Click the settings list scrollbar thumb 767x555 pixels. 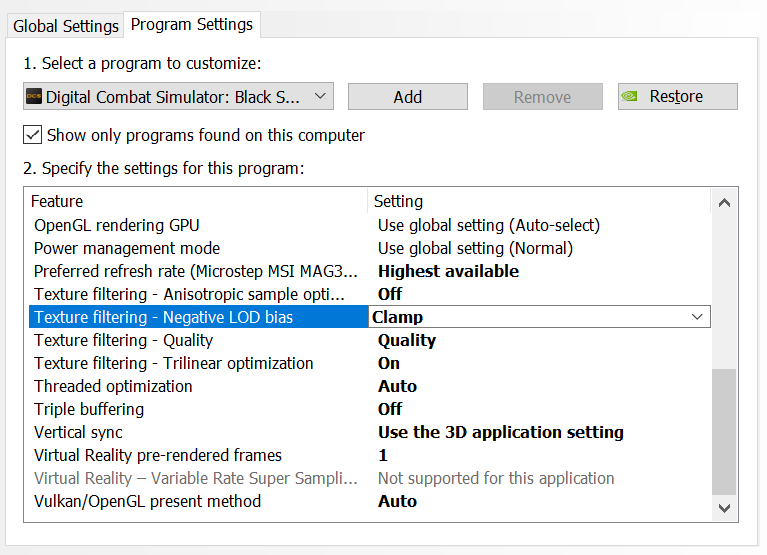[724, 432]
